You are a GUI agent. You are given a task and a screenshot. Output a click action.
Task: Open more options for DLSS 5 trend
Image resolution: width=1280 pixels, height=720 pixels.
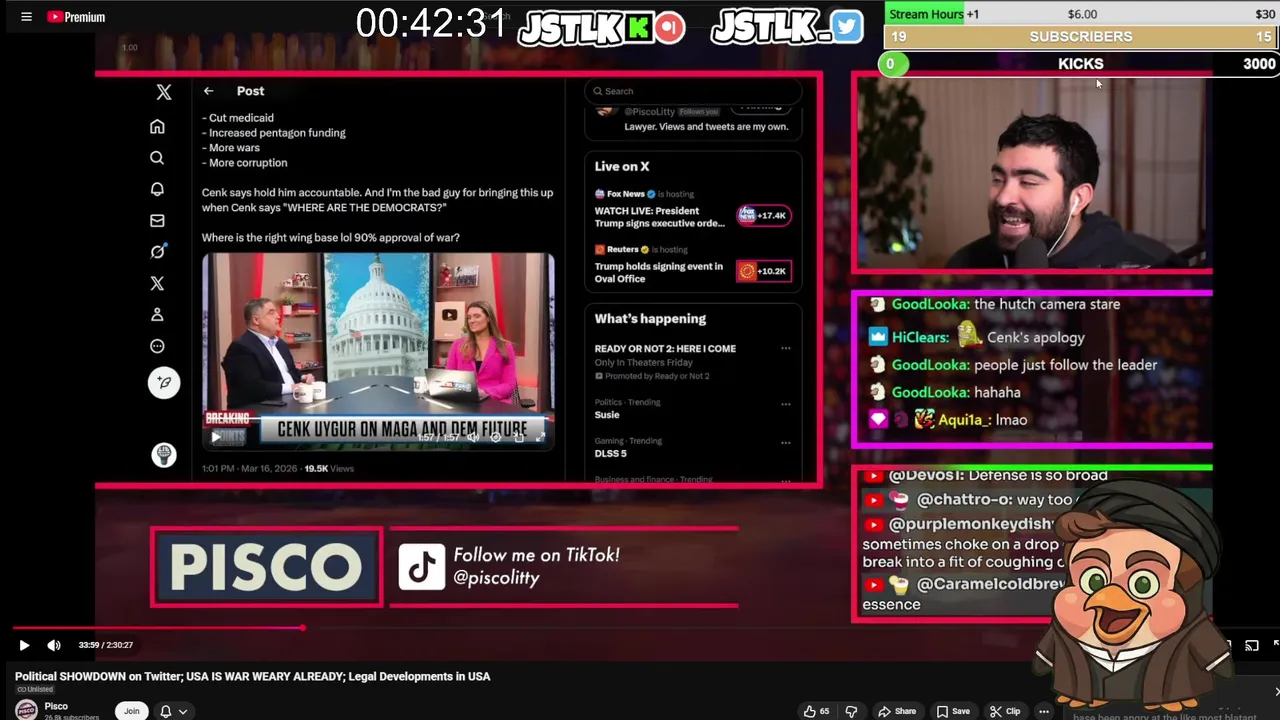point(785,442)
